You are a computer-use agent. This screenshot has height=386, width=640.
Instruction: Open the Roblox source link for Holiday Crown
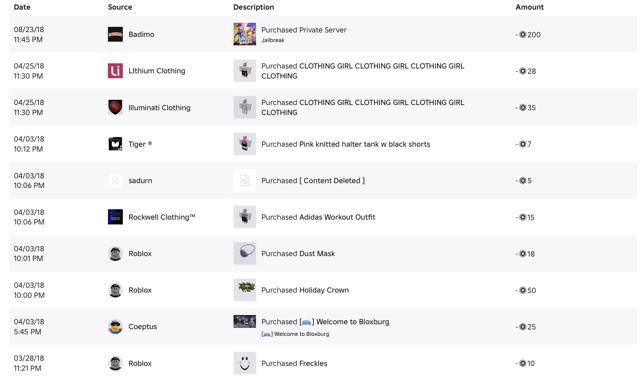pyautogui.click(x=140, y=290)
